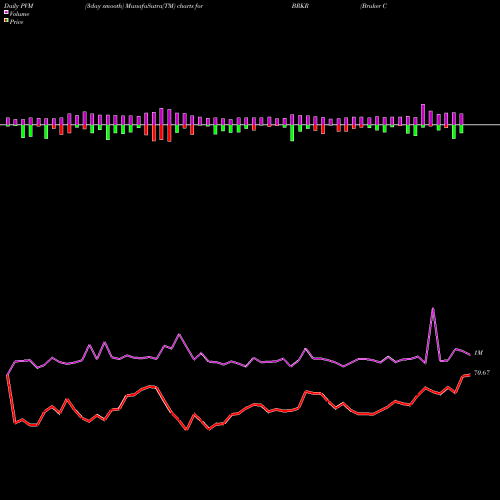Click the '(Bruker C' company name text

(x=373, y=6)
